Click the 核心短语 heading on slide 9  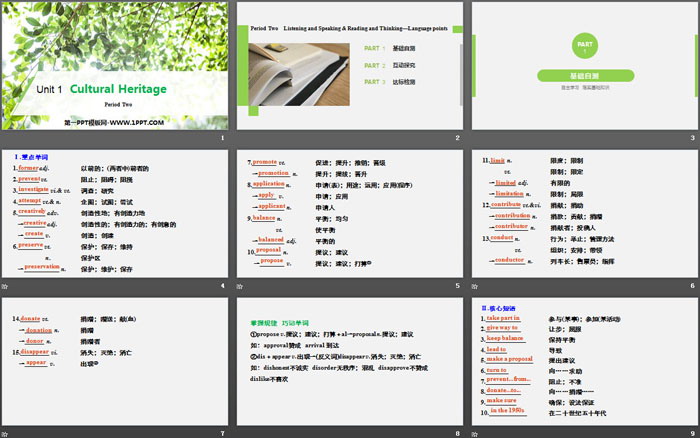pos(499,308)
